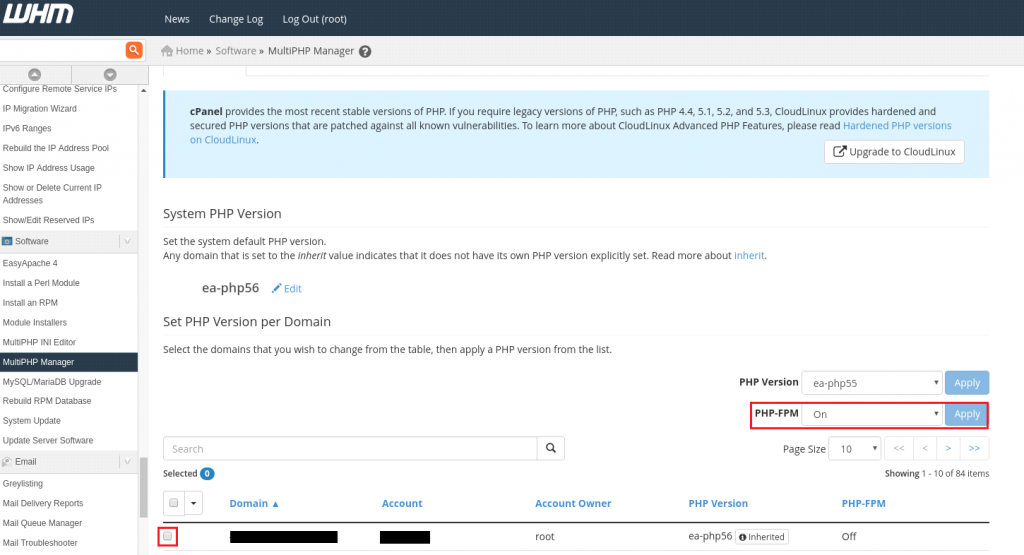The height and width of the screenshot is (555, 1024).
Task: Open the select-all options caret dropdown
Action: coord(193,503)
